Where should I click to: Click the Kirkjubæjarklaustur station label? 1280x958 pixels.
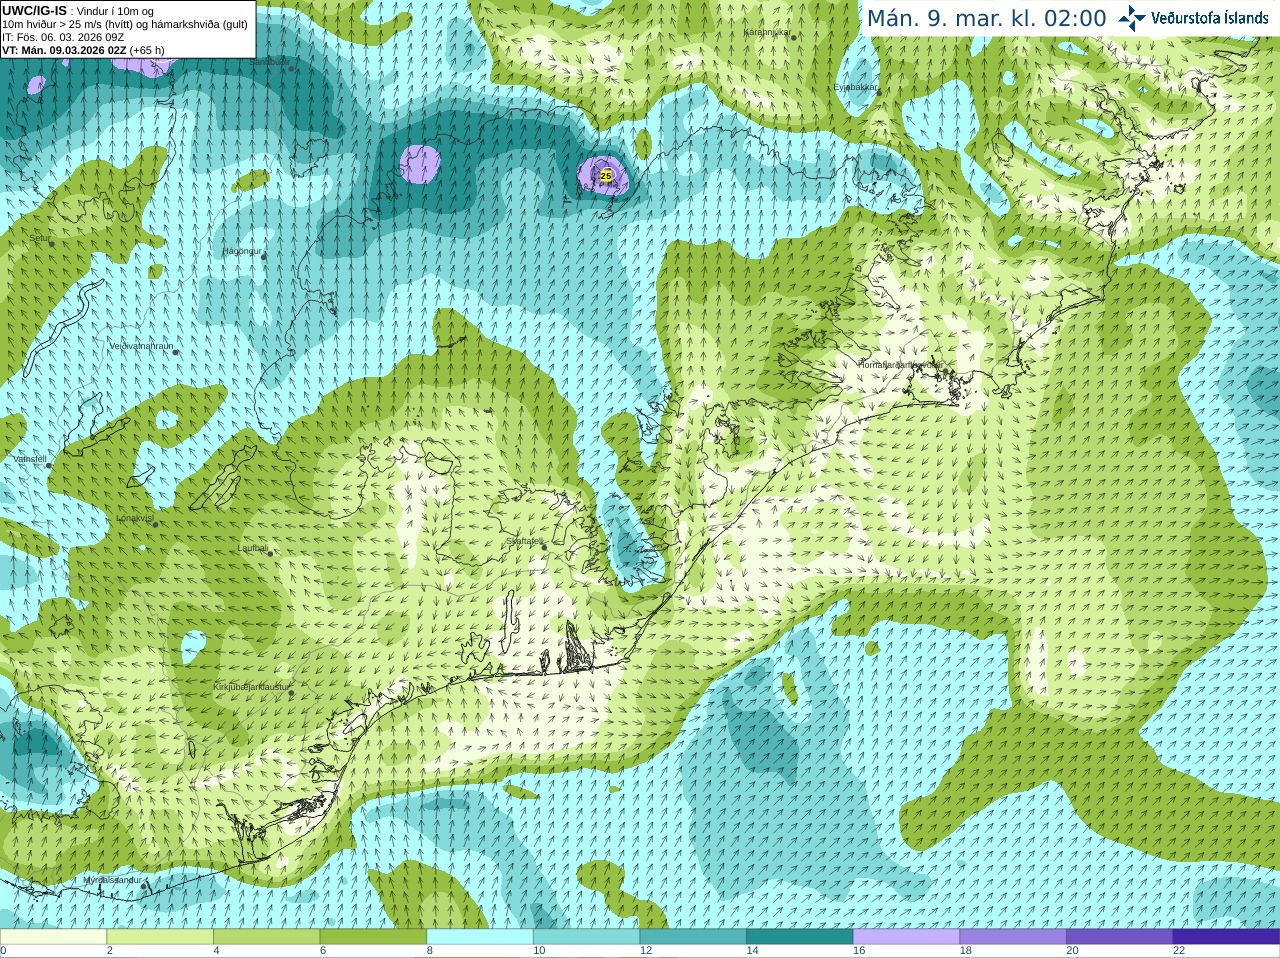point(251,687)
